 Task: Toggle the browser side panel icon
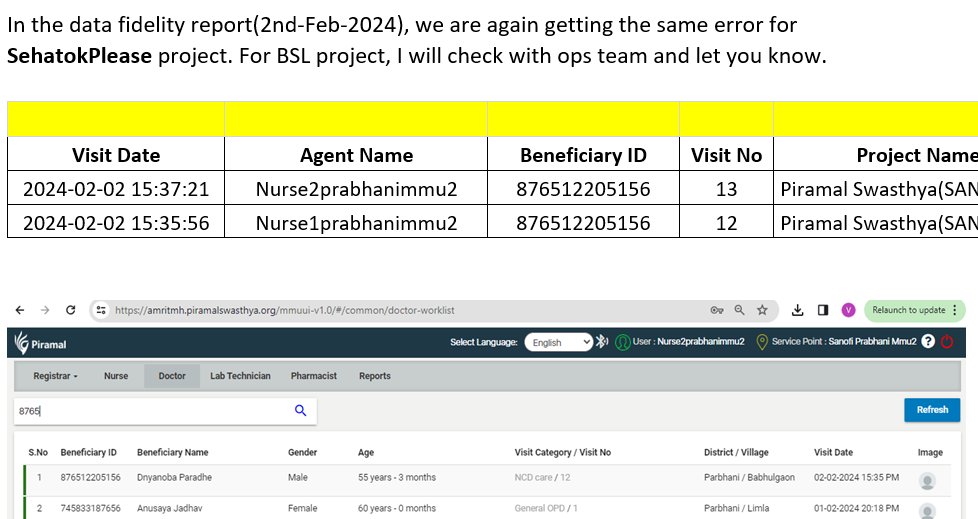pyautogui.click(x=823, y=310)
